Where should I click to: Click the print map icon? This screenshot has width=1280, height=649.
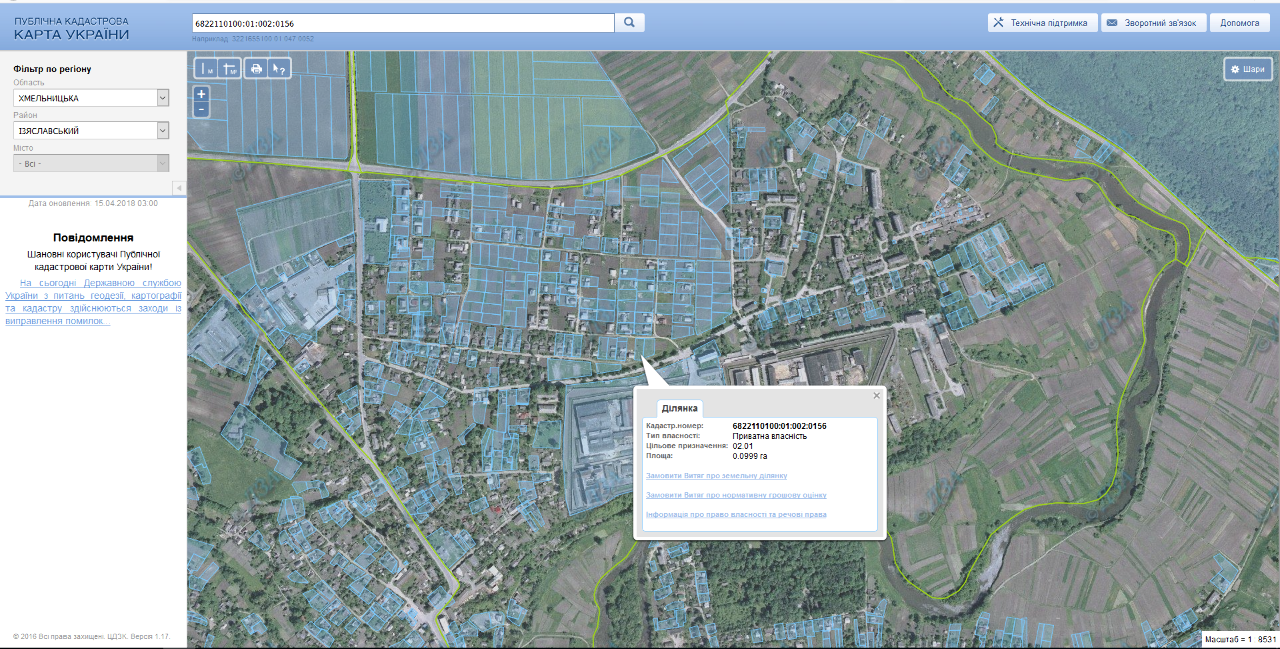[x=256, y=69]
